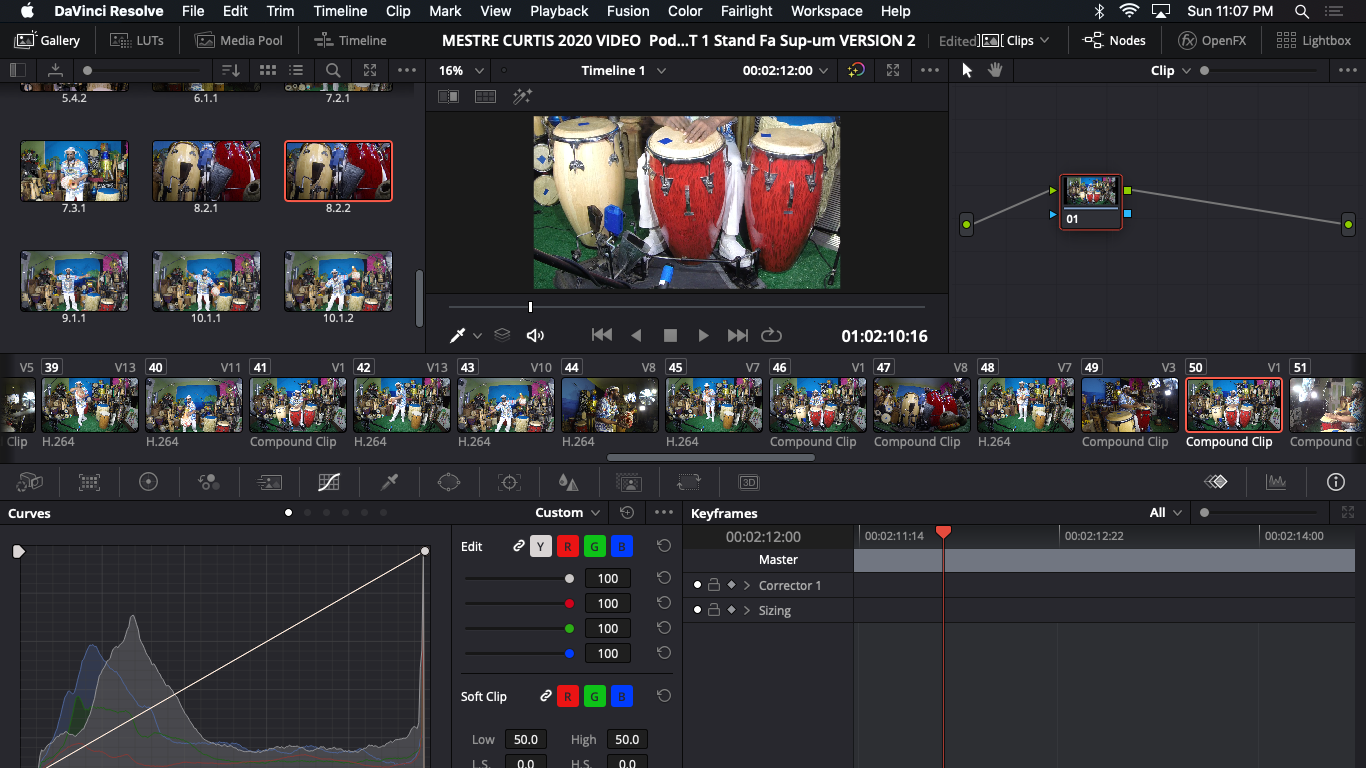
Task: Show the Scopes panel icon
Action: click(x=1275, y=482)
